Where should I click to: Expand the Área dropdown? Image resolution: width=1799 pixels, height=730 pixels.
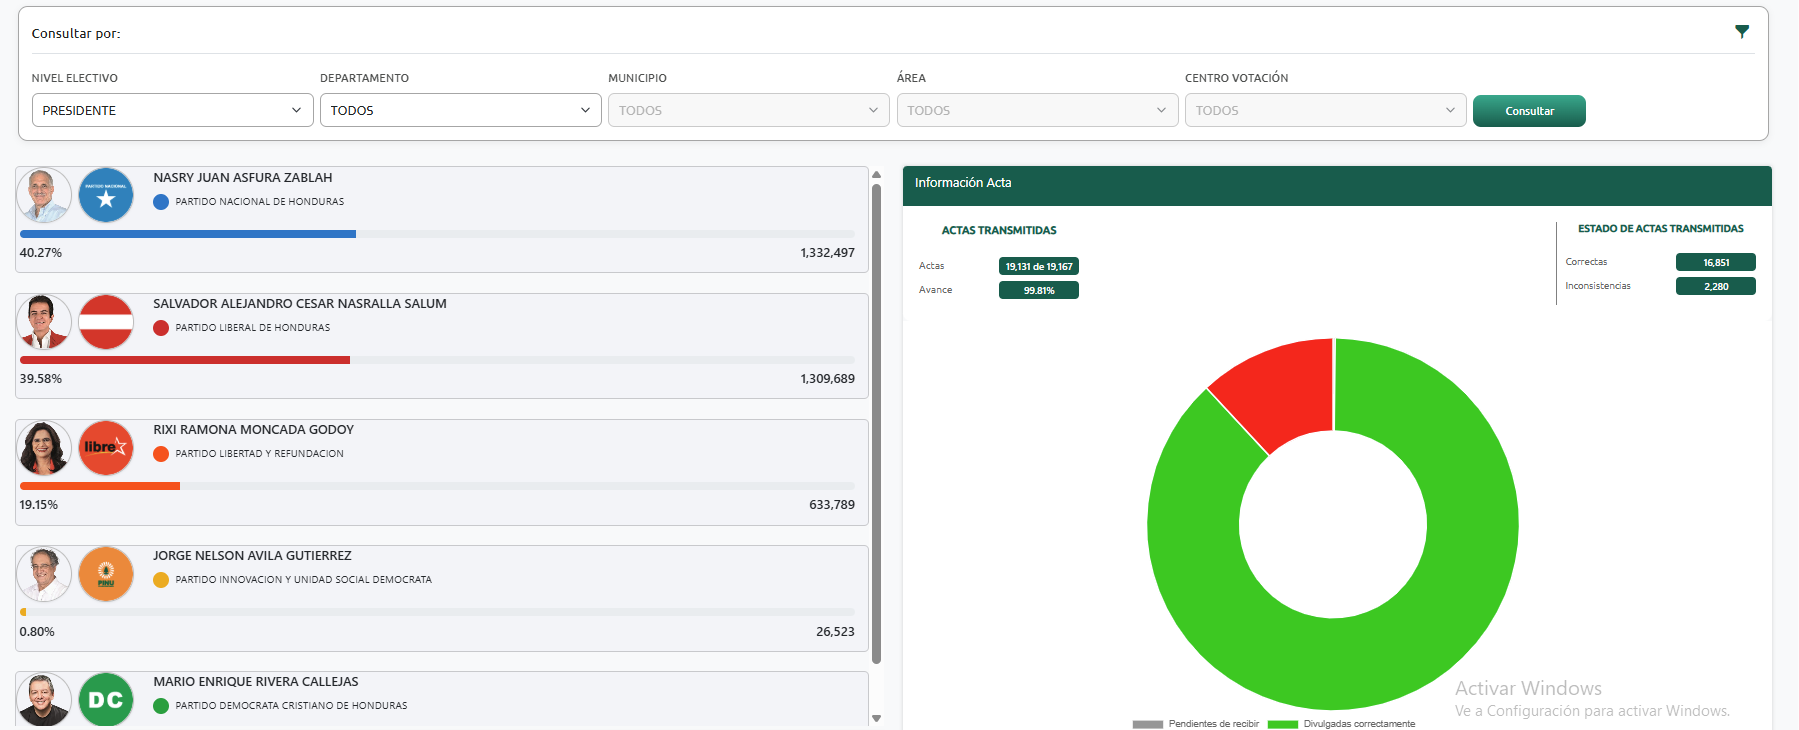(1036, 110)
